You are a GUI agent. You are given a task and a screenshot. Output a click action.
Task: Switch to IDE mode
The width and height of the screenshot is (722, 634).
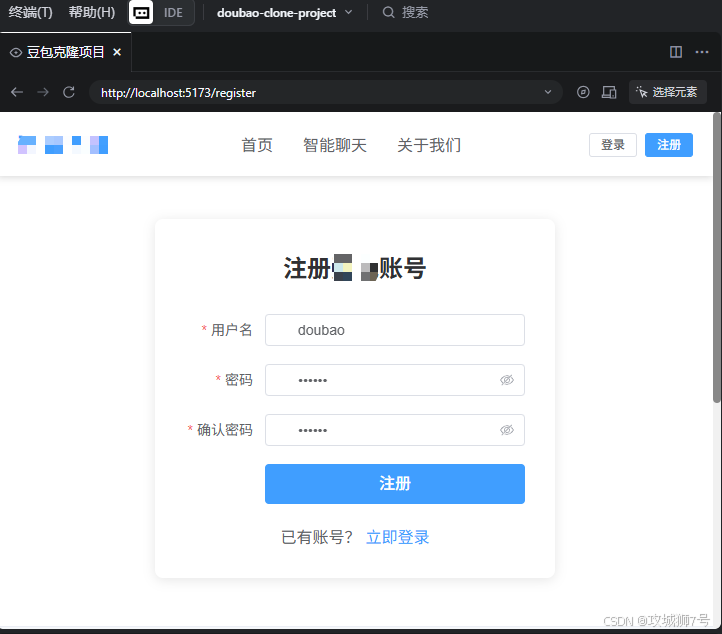[x=173, y=13]
